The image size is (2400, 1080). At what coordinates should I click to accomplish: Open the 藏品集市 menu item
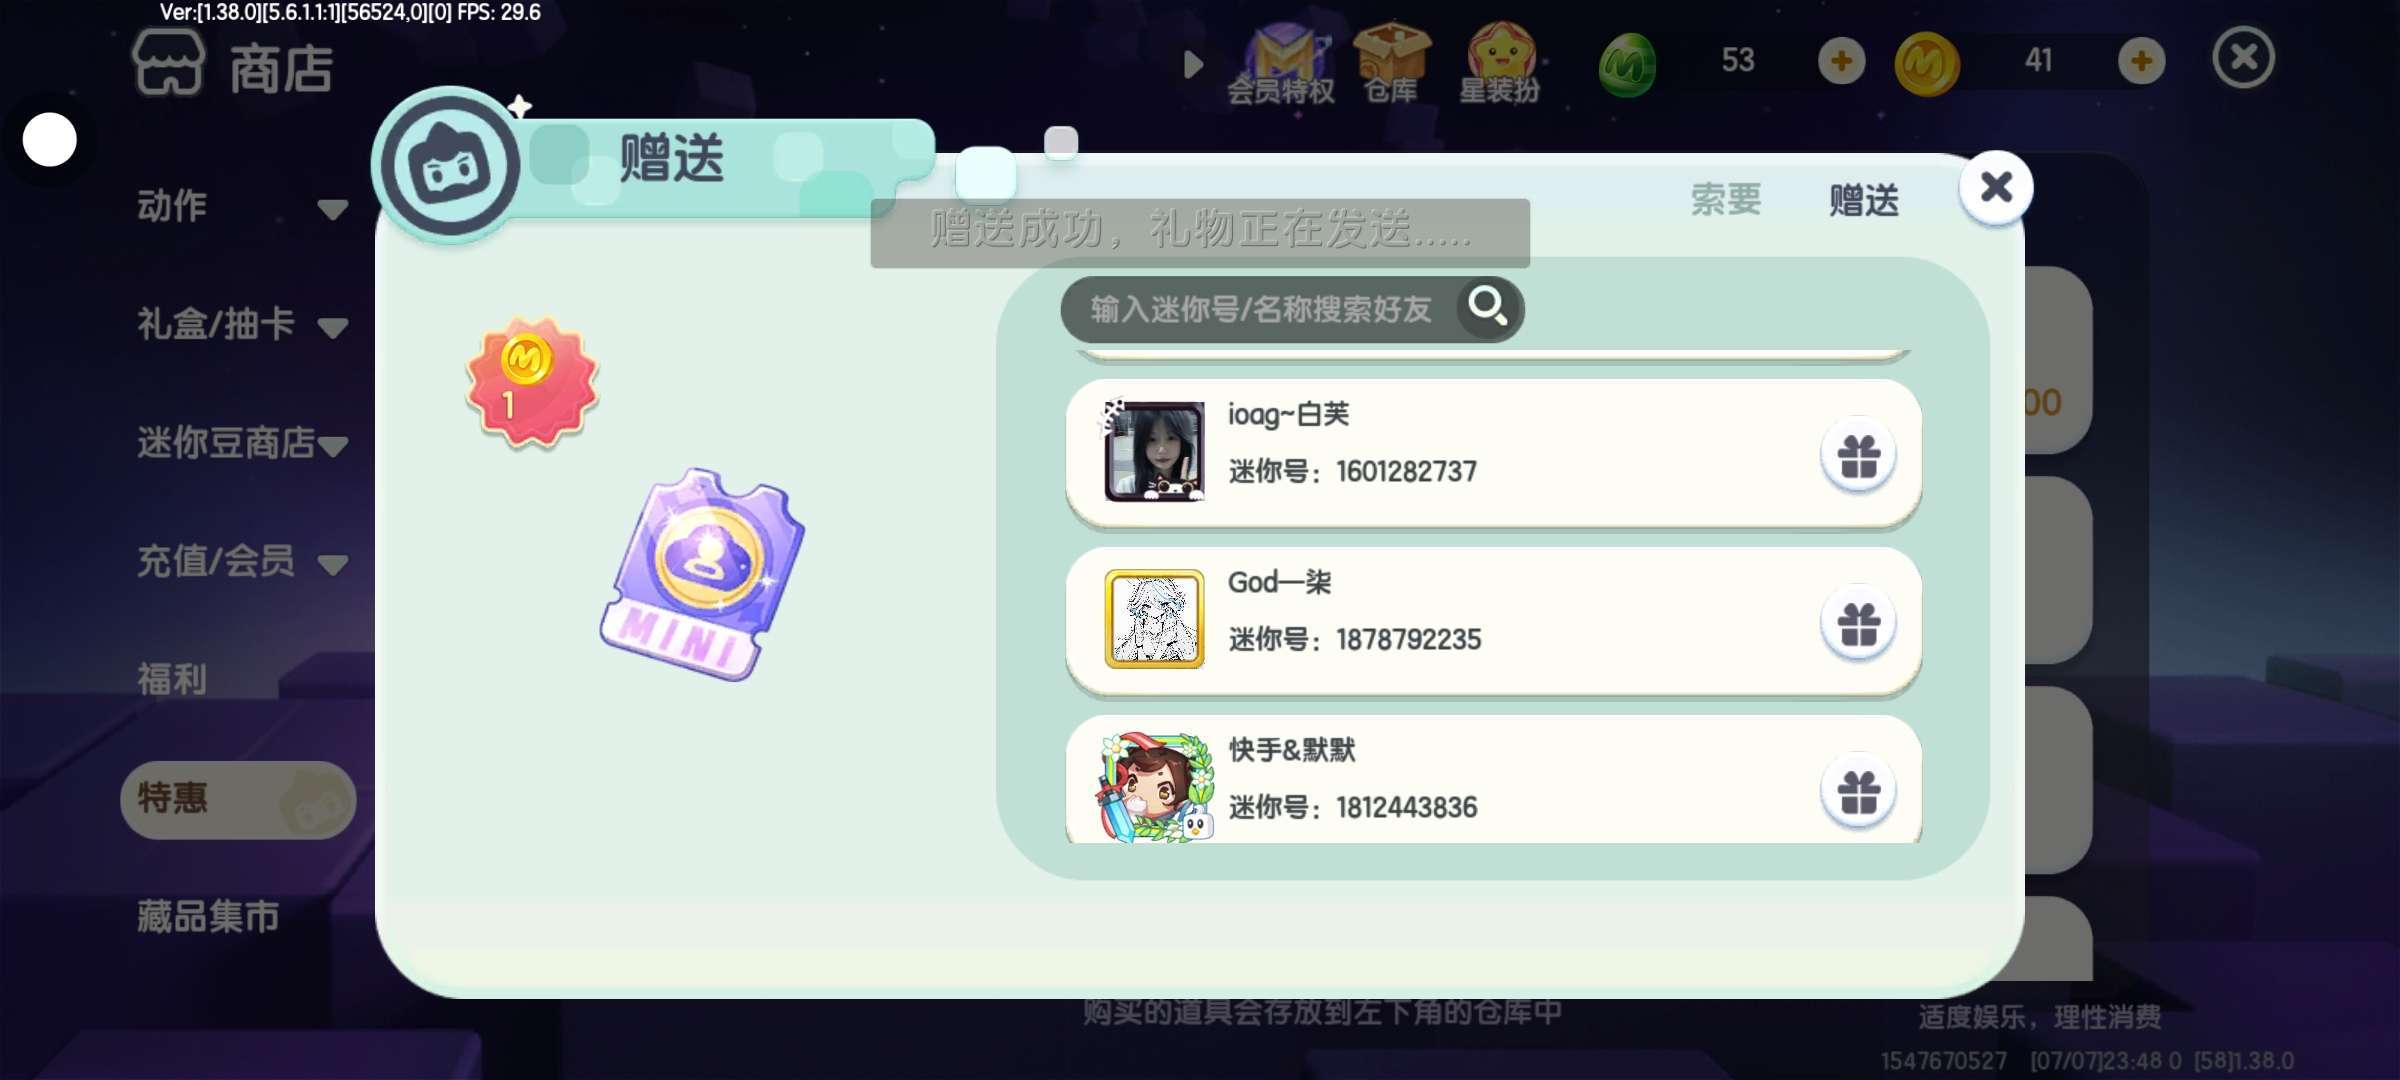pos(208,916)
